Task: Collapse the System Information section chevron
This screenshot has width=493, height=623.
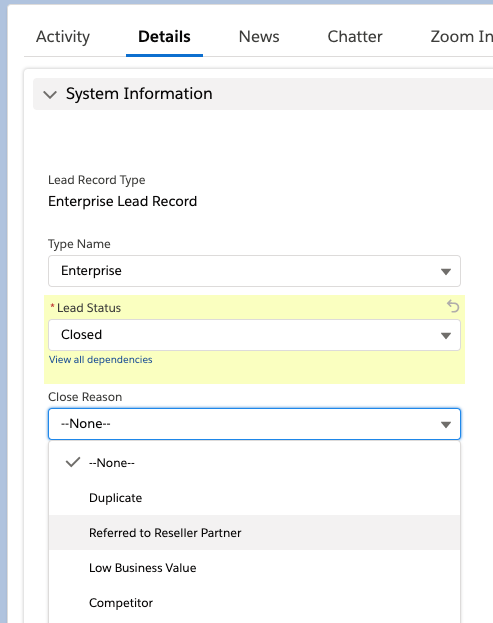Action: [x=50, y=95]
